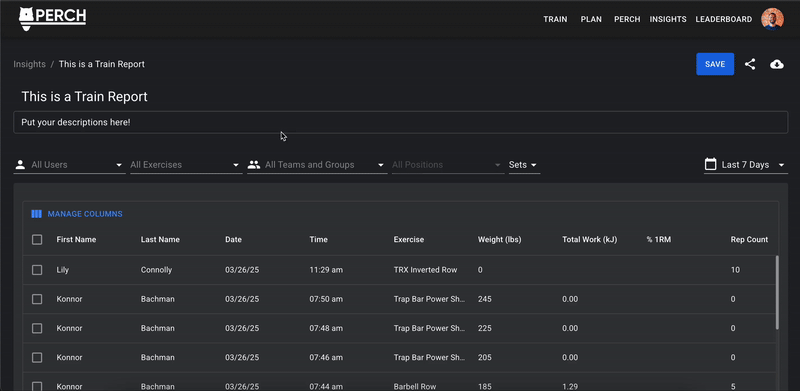This screenshot has height=391, width=800.
Task: Click the Lily first name cell
Action: pos(62,270)
